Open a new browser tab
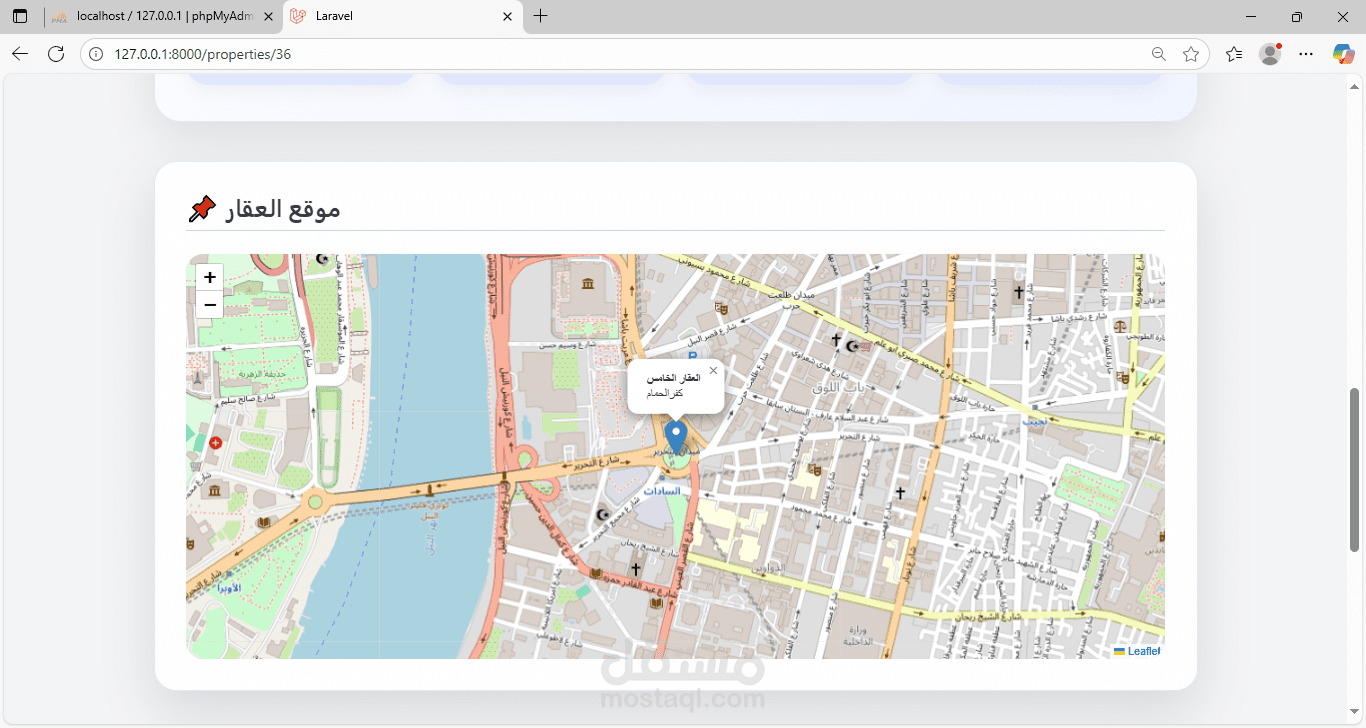Image resolution: width=1366 pixels, height=728 pixels. (x=541, y=16)
